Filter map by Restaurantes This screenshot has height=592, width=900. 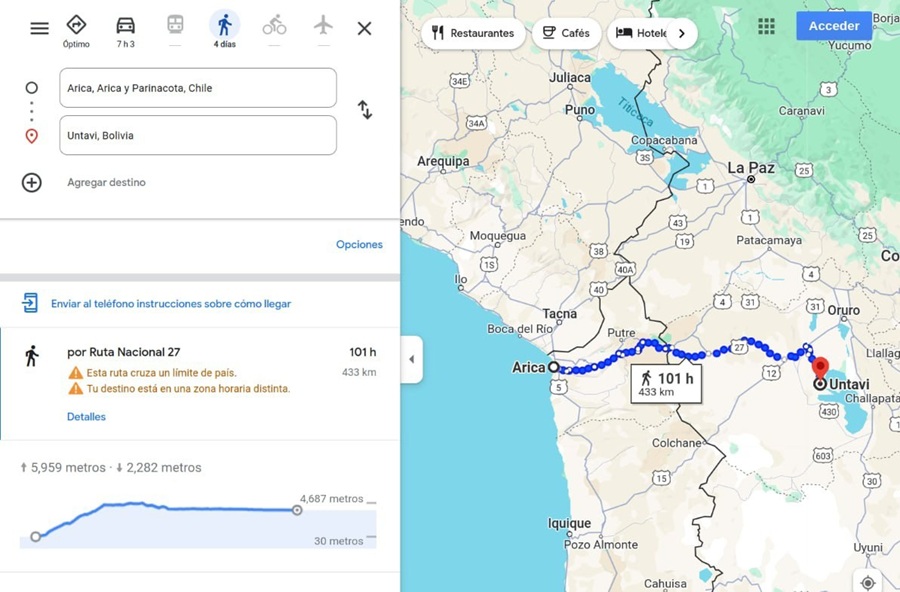click(473, 33)
